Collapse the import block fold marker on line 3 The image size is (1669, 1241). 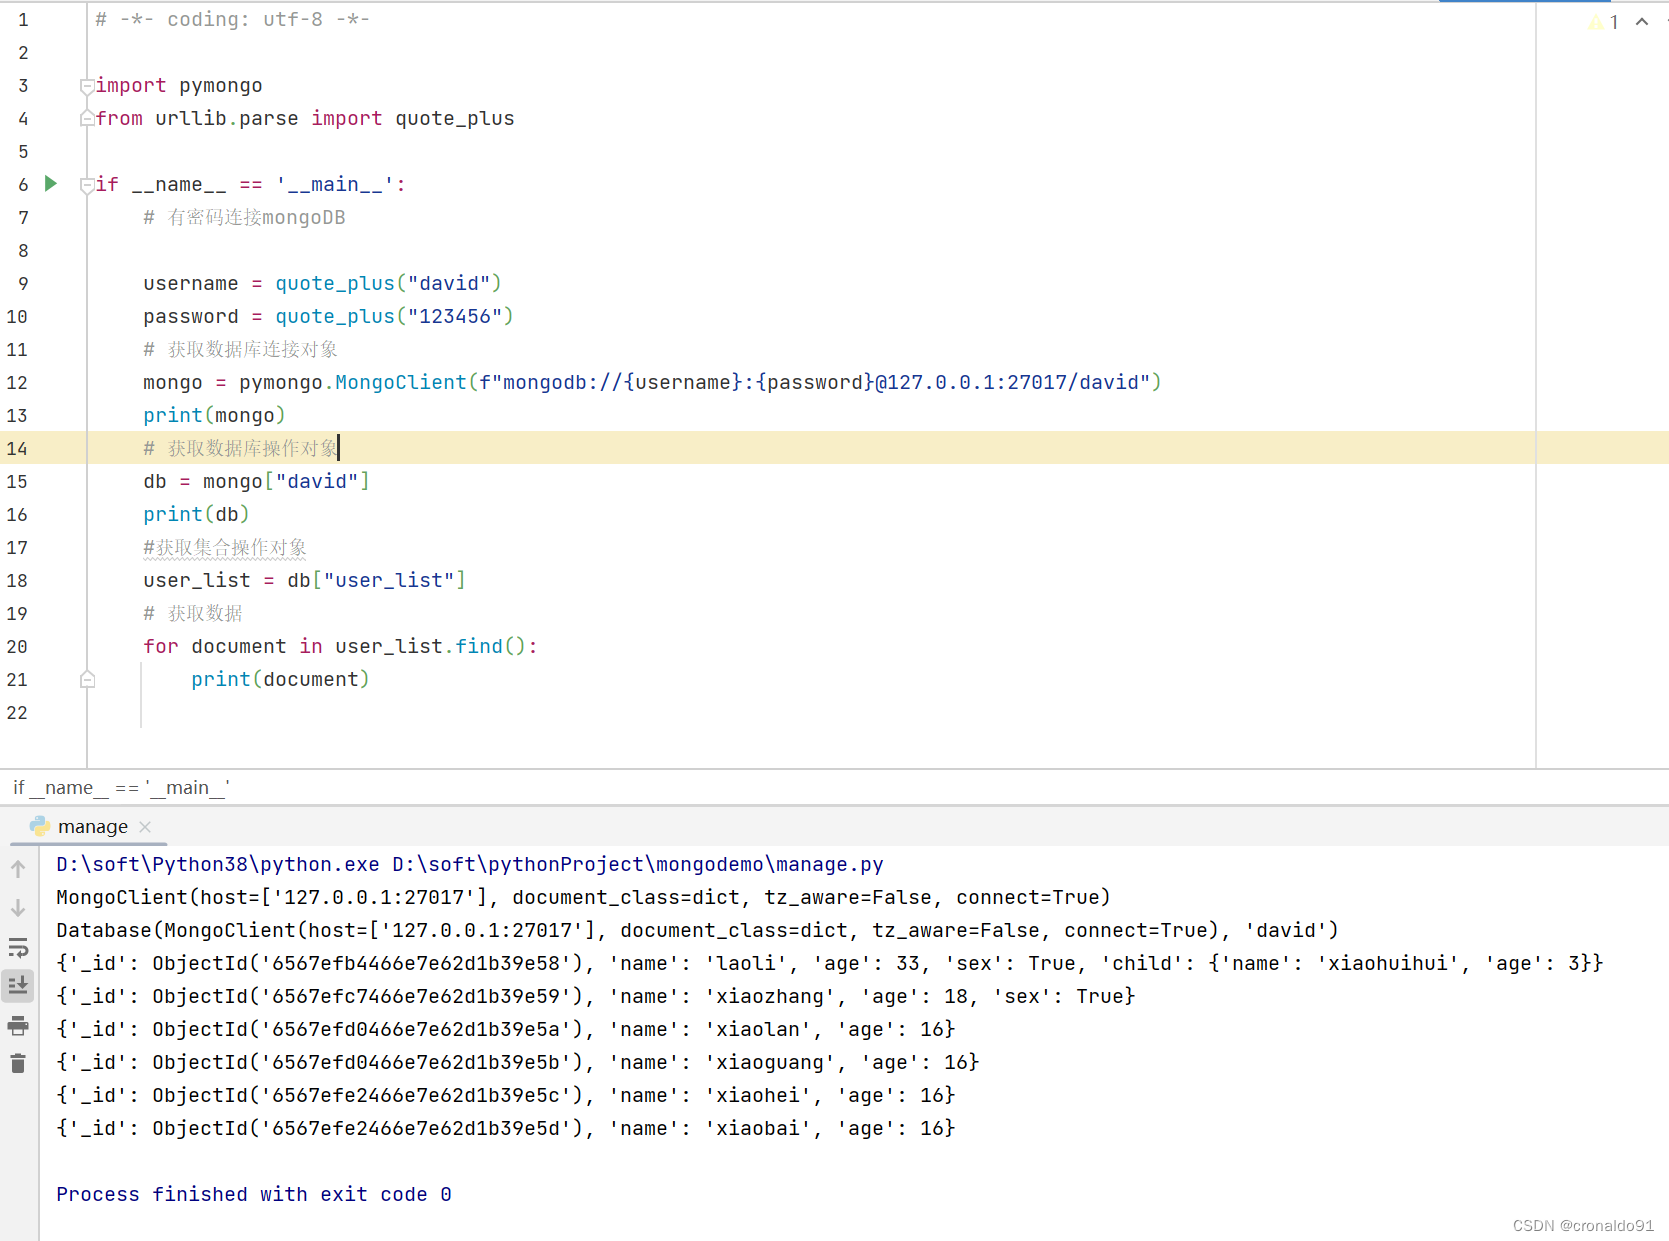(x=87, y=86)
